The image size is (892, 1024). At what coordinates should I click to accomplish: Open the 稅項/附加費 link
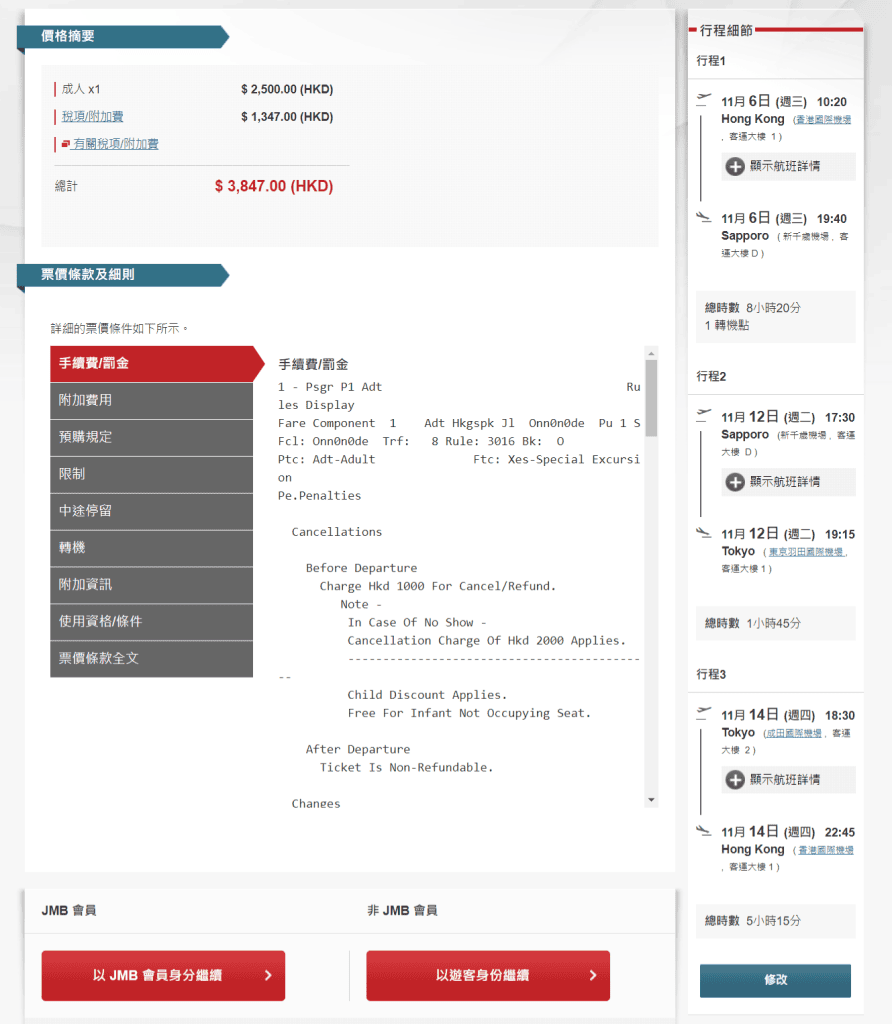click(92, 117)
